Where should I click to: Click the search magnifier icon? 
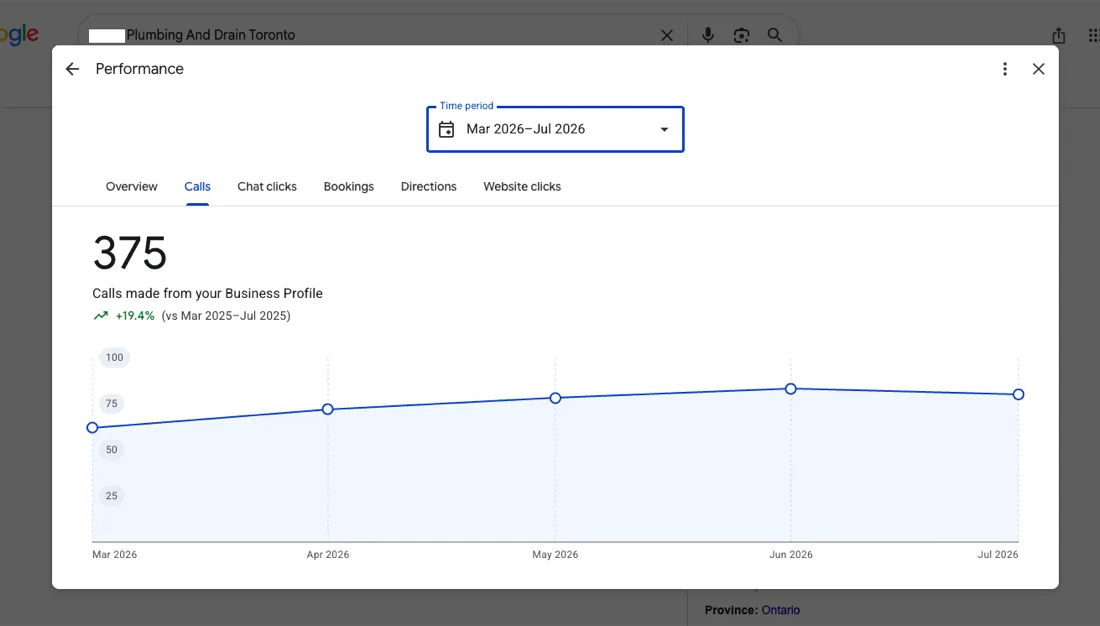pos(774,35)
